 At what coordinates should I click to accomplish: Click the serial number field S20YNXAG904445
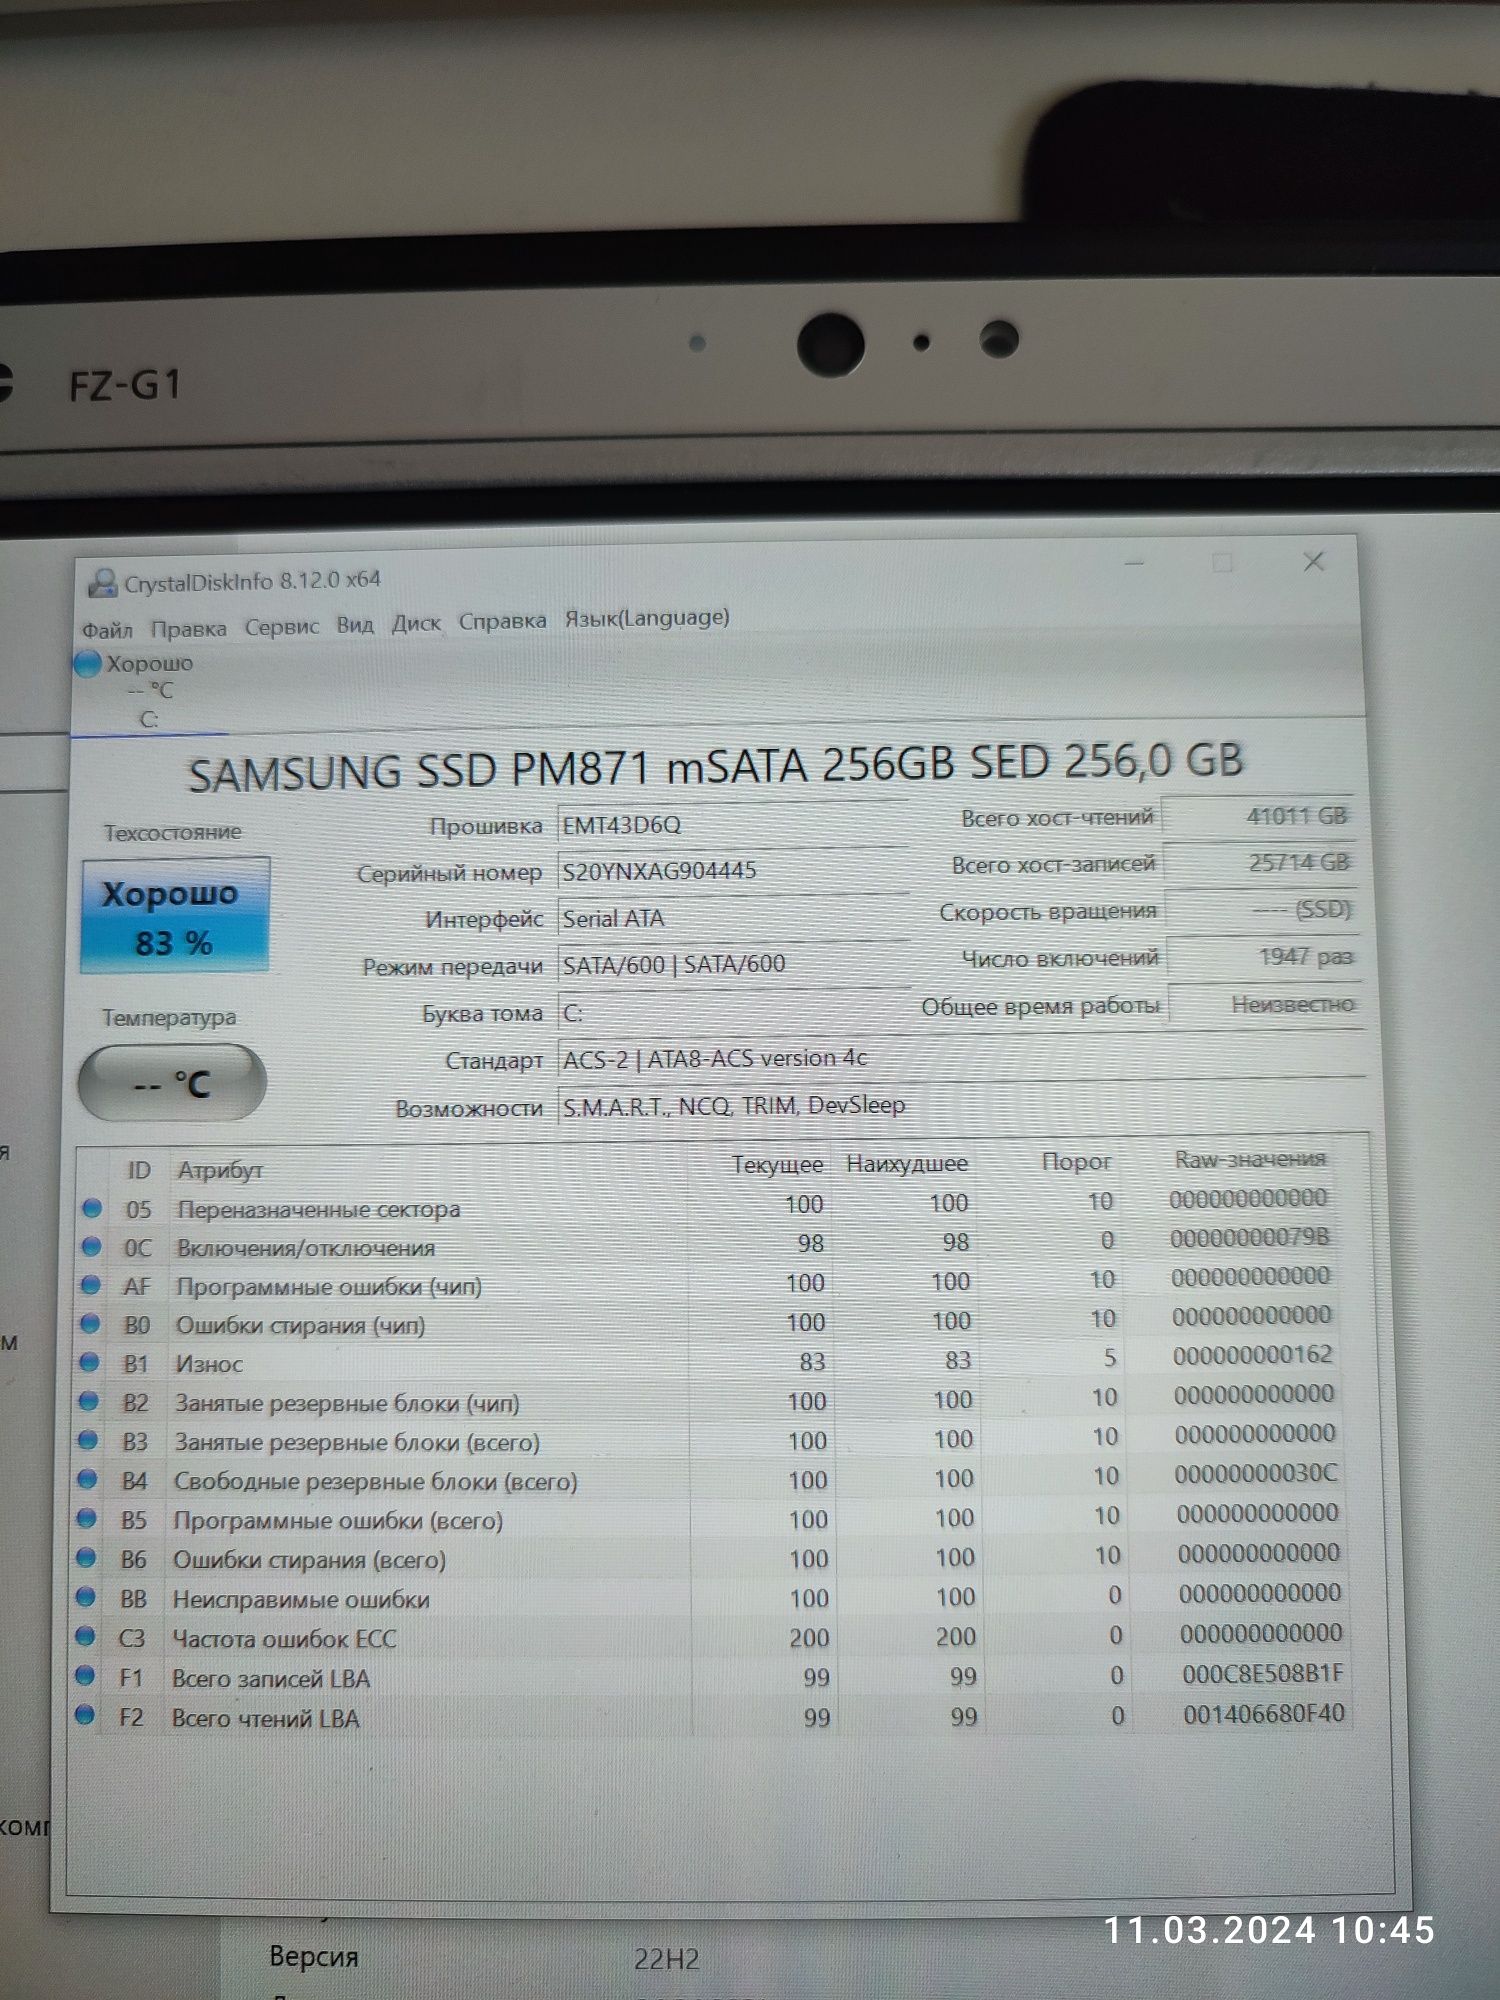(x=732, y=870)
